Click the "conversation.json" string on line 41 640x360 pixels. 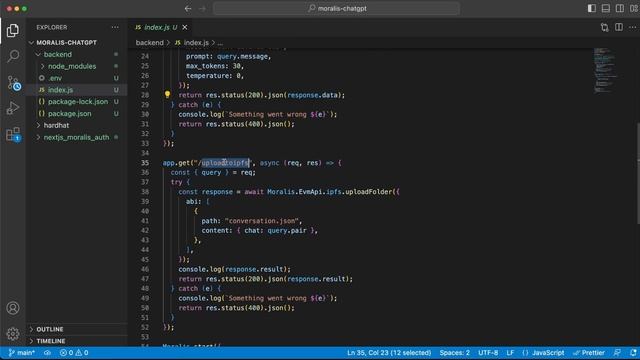pyautogui.click(x=262, y=221)
